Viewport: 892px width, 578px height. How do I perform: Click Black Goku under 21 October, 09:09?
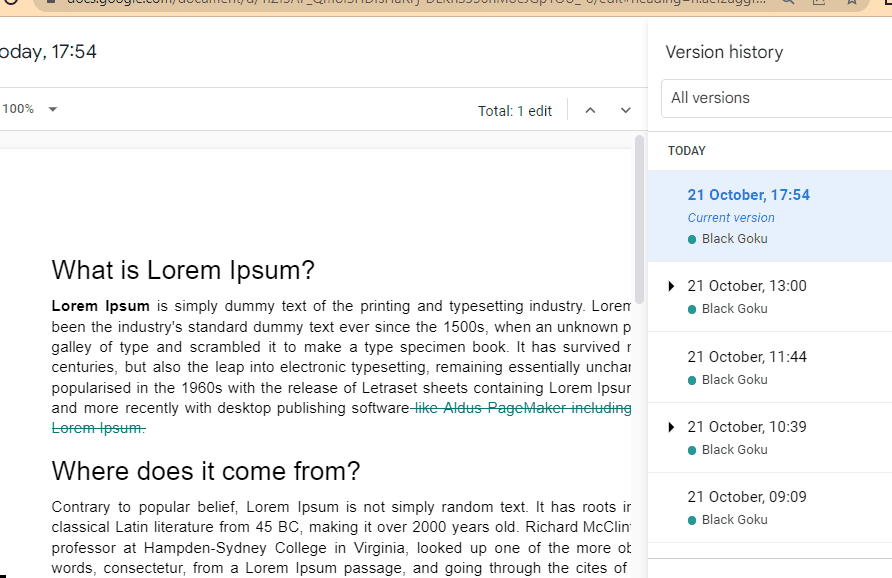pos(734,519)
